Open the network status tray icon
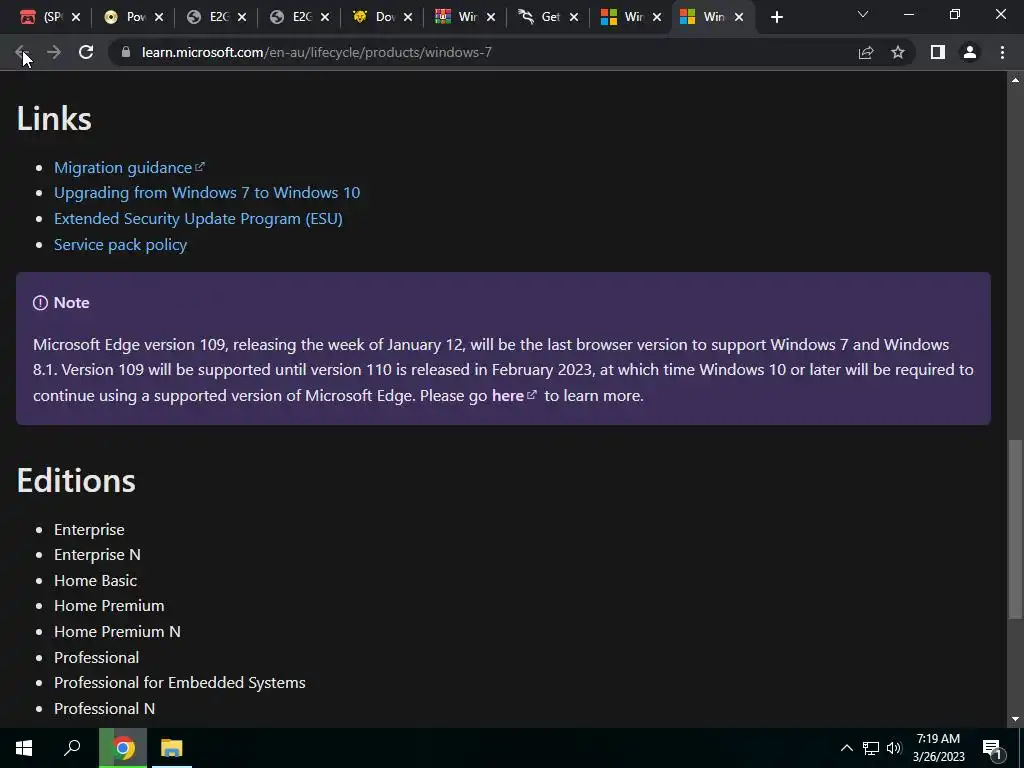 [871, 748]
